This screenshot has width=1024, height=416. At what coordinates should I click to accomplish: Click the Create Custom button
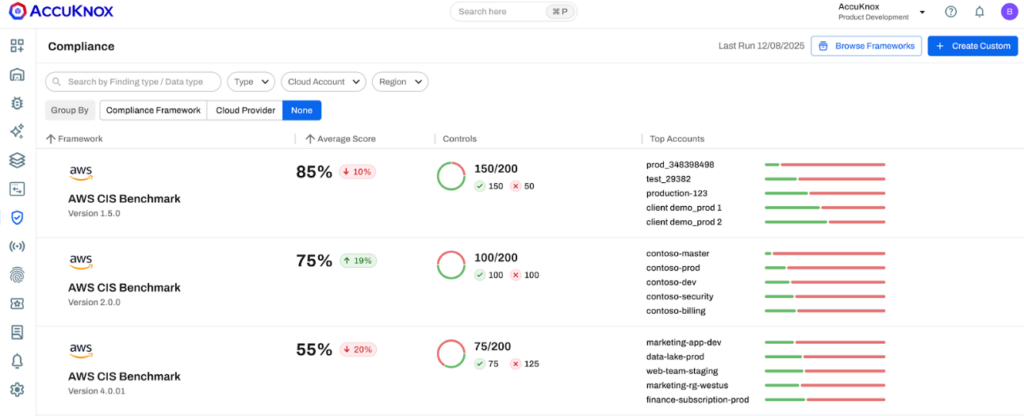(972, 46)
